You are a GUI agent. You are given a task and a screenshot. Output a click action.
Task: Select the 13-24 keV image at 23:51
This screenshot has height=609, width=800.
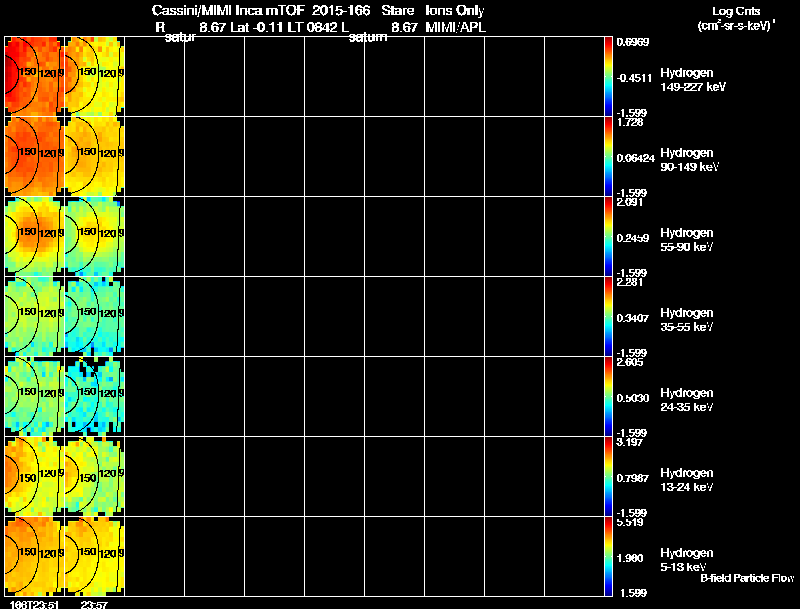tap(35, 476)
